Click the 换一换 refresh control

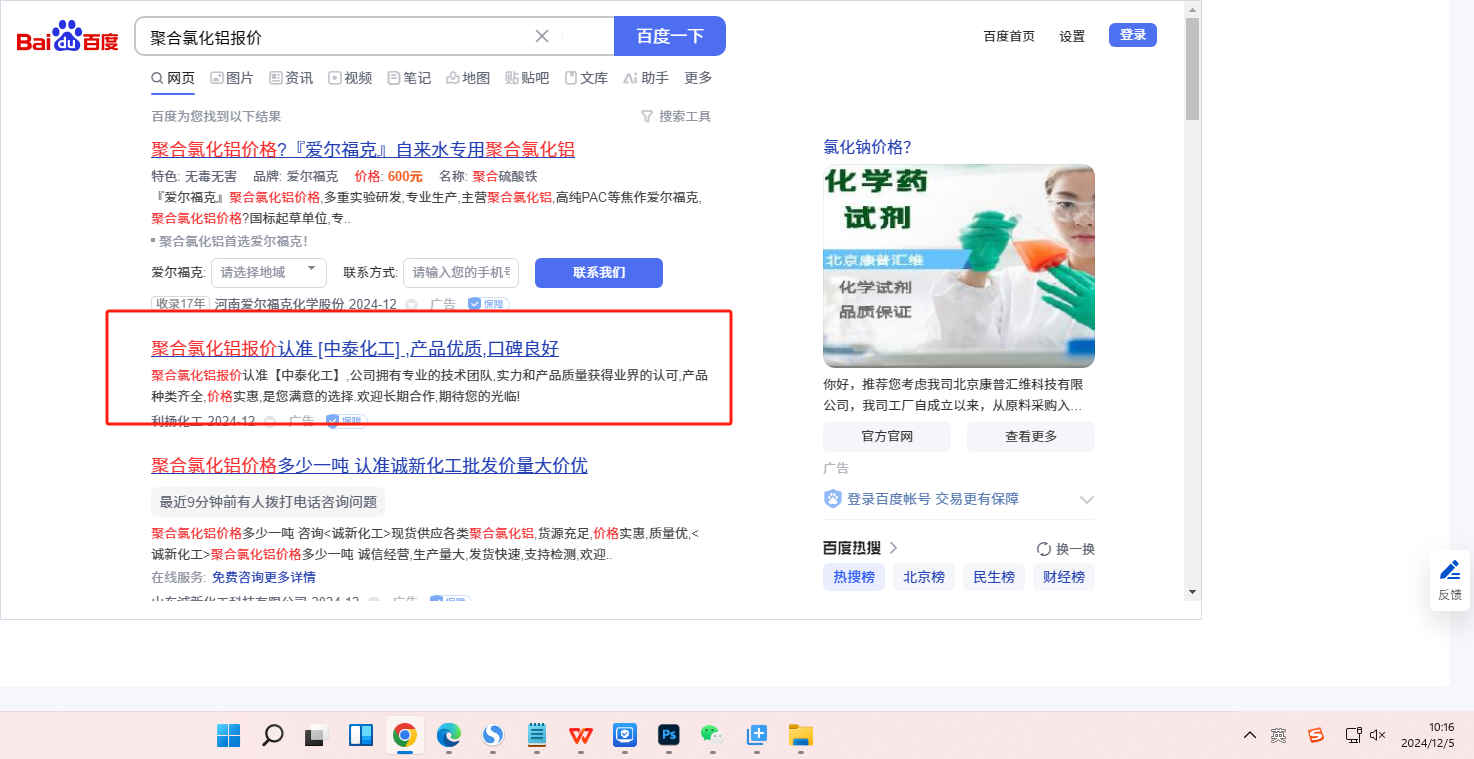click(1066, 549)
